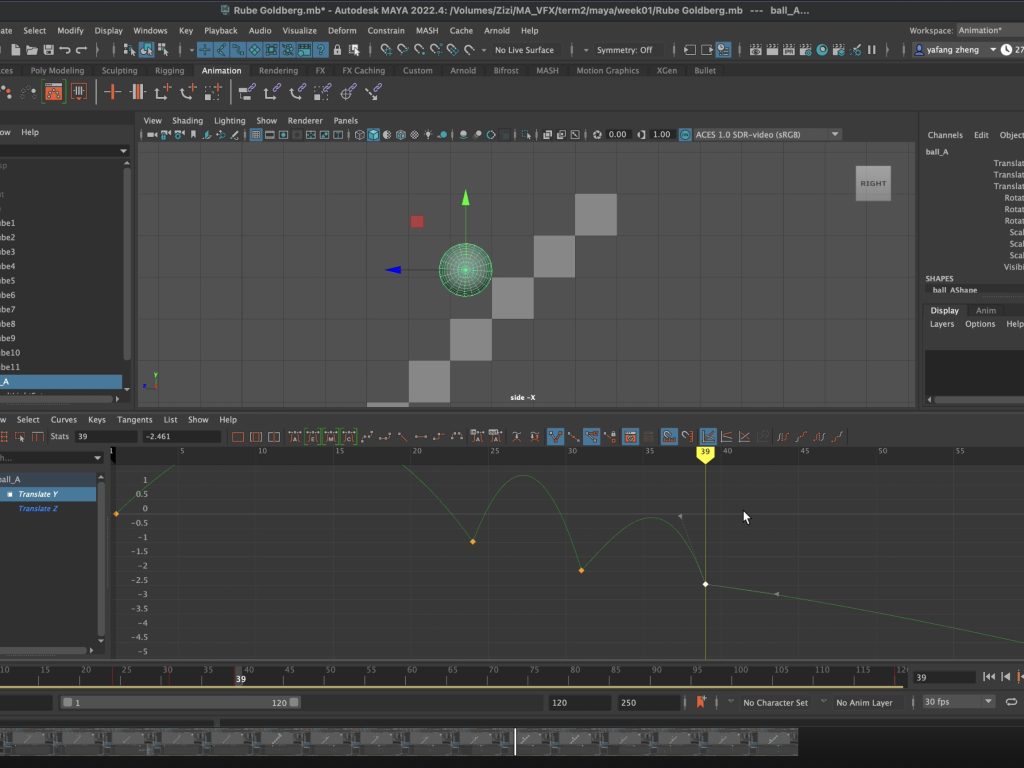Screen dimensions: 1024x768
Task: Click the No Character Set button
Action: coord(775,703)
